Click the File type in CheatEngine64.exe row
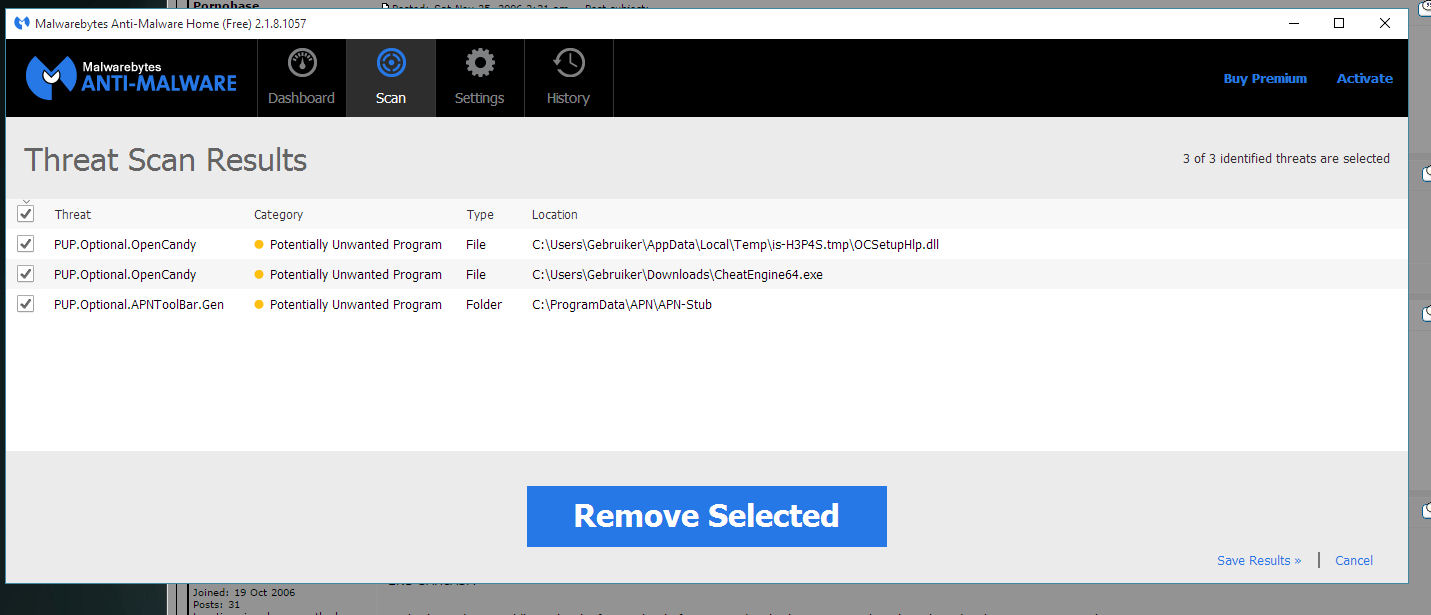This screenshot has width=1431, height=615. click(476, 274)
